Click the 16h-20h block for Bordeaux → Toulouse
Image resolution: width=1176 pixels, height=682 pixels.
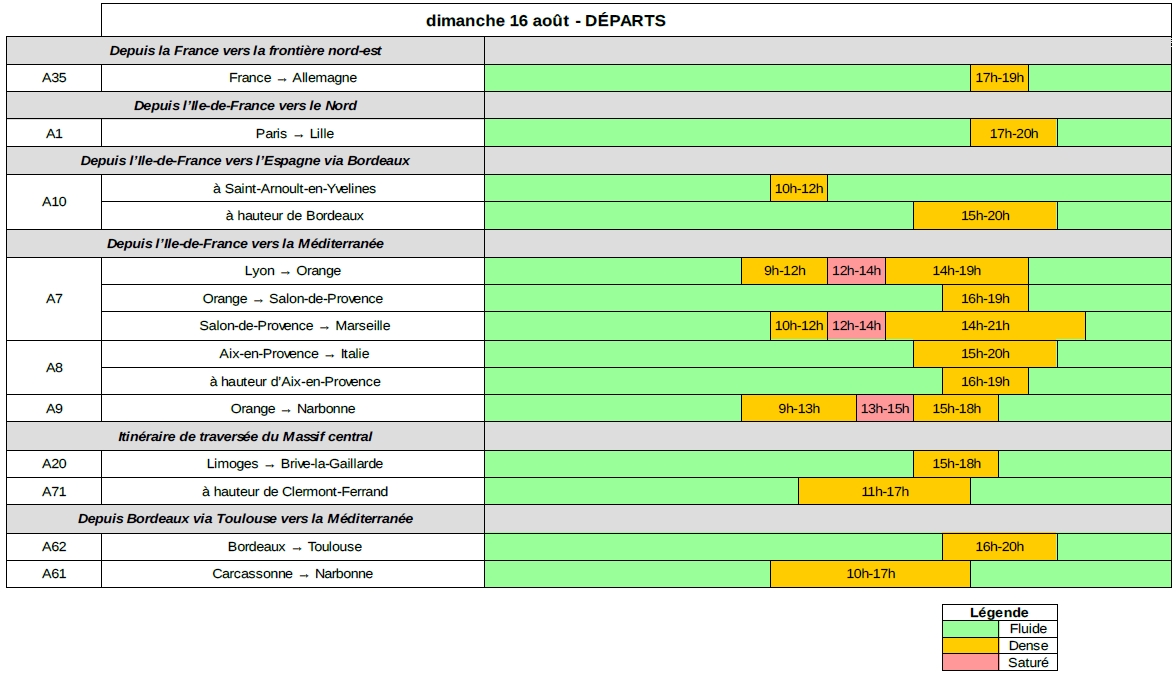click(999, 547)
